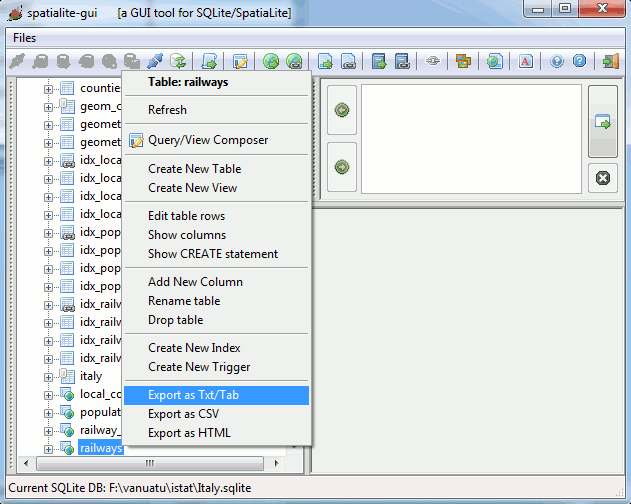Image resolution: width=631 pixels, height=504 pixels.
Task: Choose Add New Column
Action: [x=217, y=282]
